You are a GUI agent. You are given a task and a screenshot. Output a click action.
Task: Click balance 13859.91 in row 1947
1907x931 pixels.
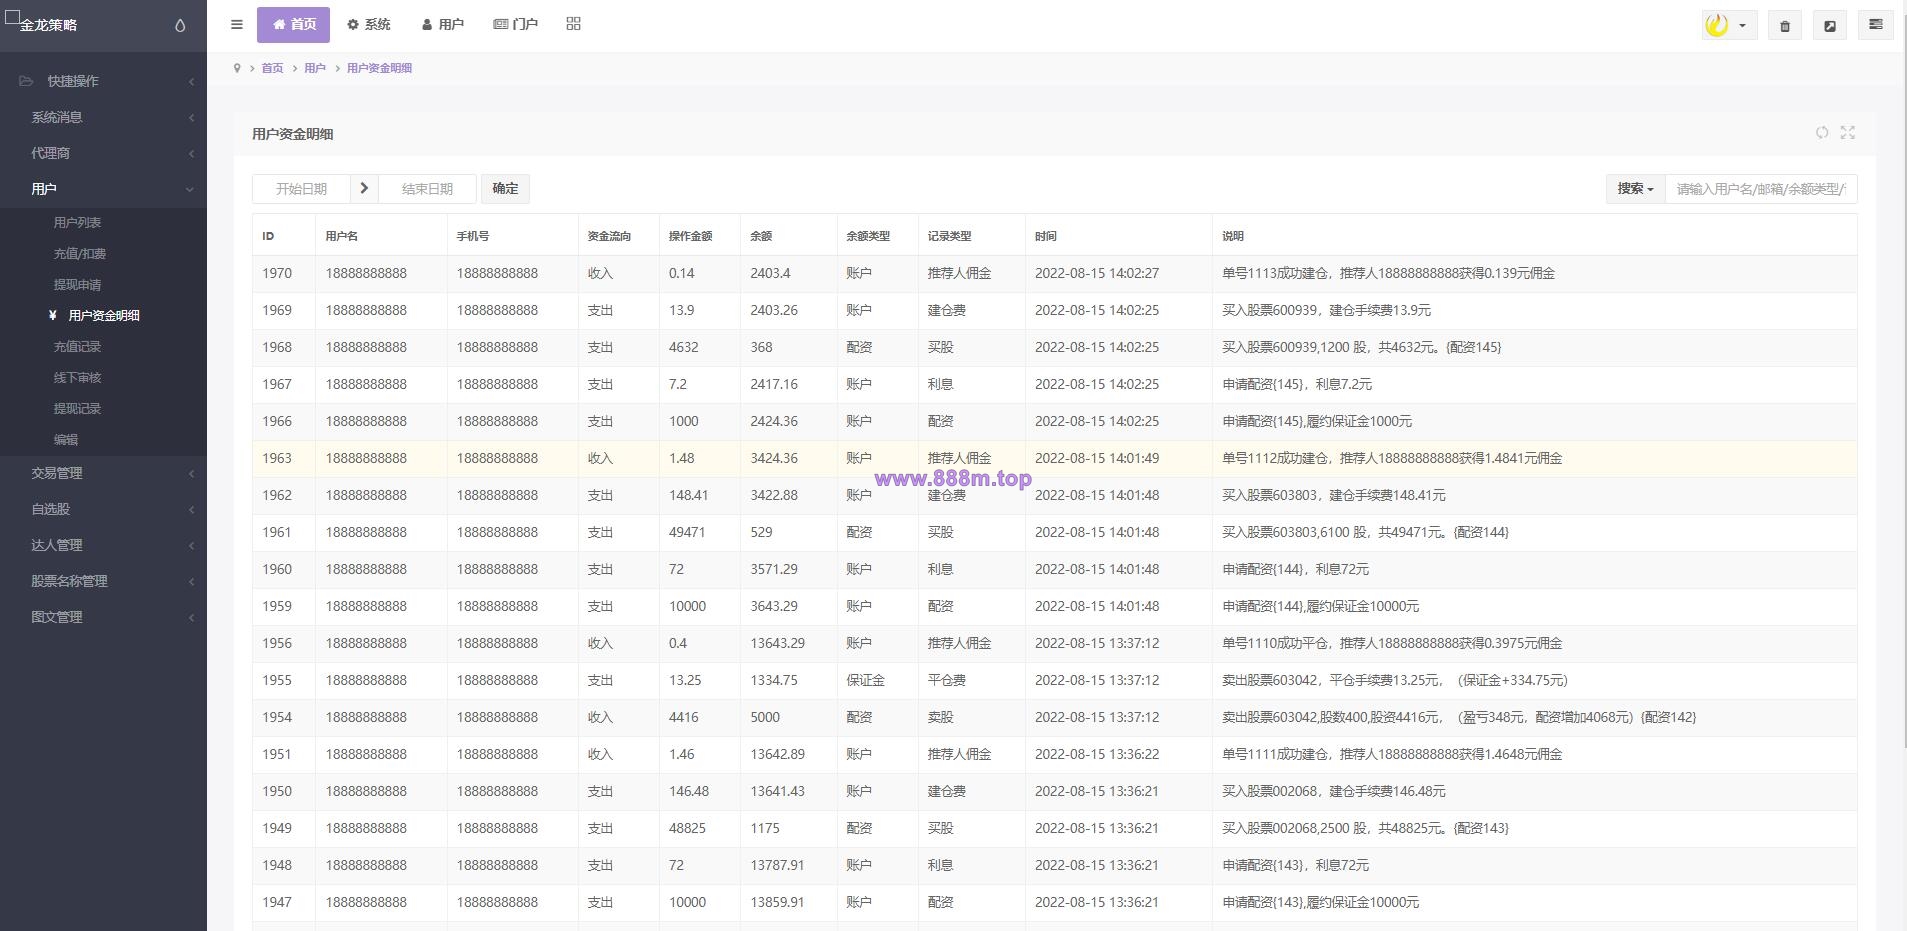point(777,902)
